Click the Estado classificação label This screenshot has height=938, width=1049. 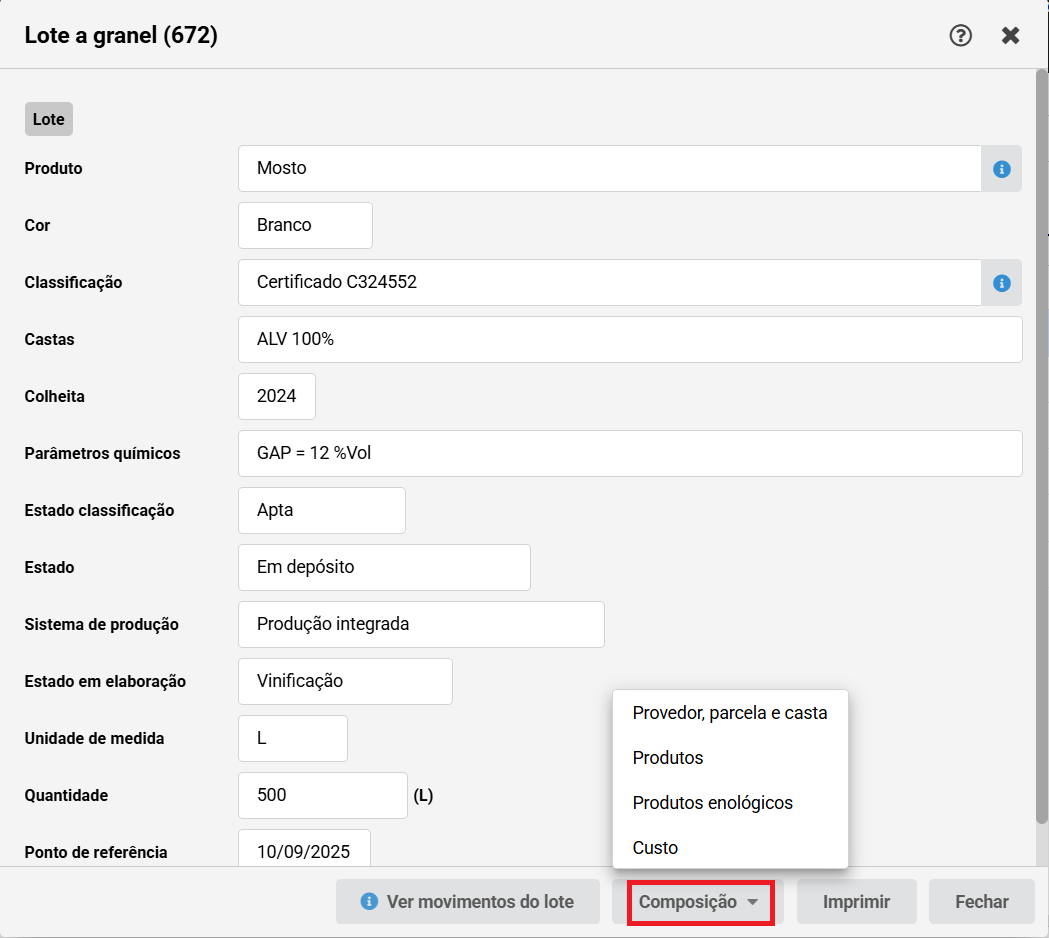(x=99, y=510)
